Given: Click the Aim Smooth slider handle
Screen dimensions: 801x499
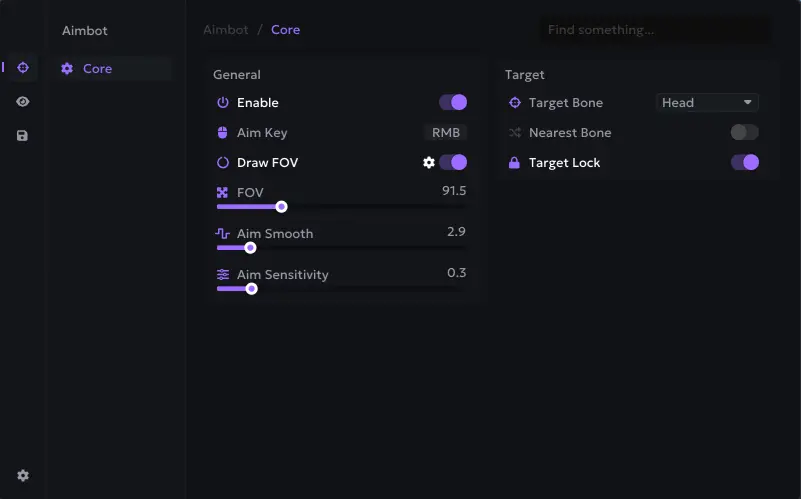Looking at the screenshot, I should (251, 248).
